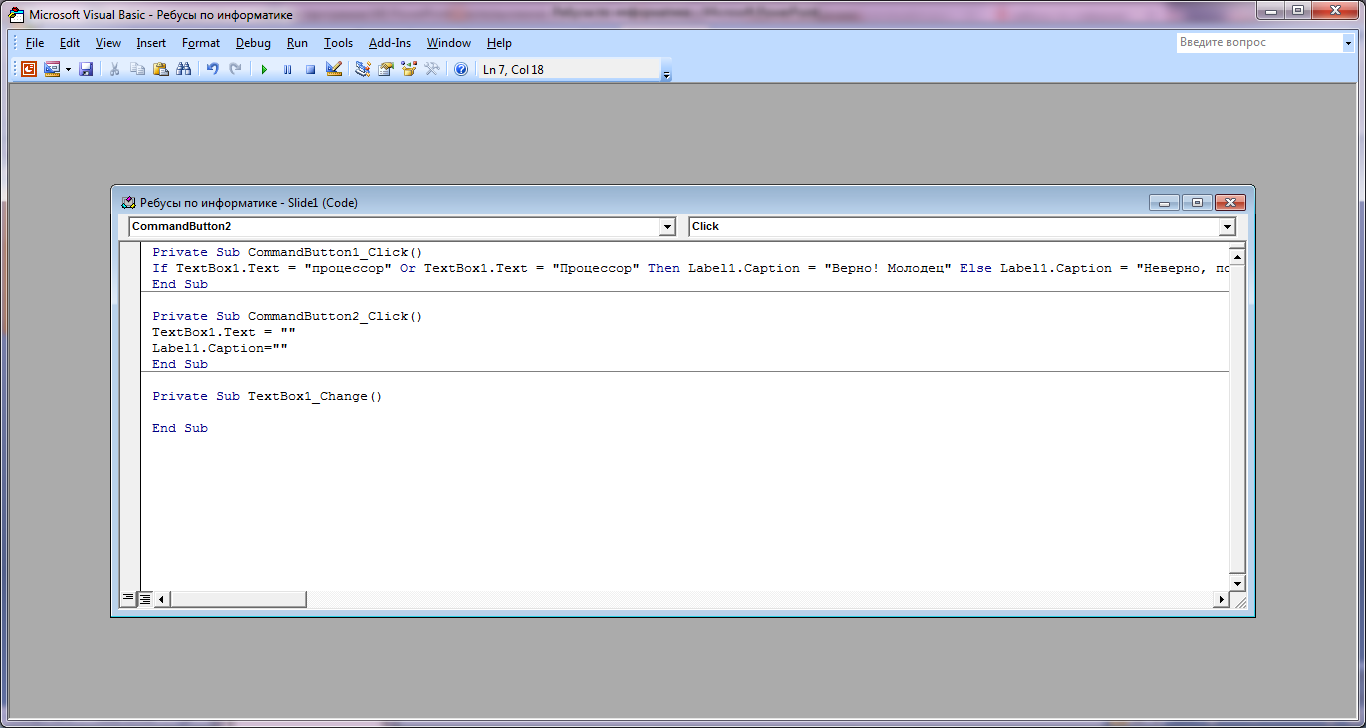Maximize the Slide1 (Code) window
This screenshot has width=1366, height=728.
(x=1197, y=202)
